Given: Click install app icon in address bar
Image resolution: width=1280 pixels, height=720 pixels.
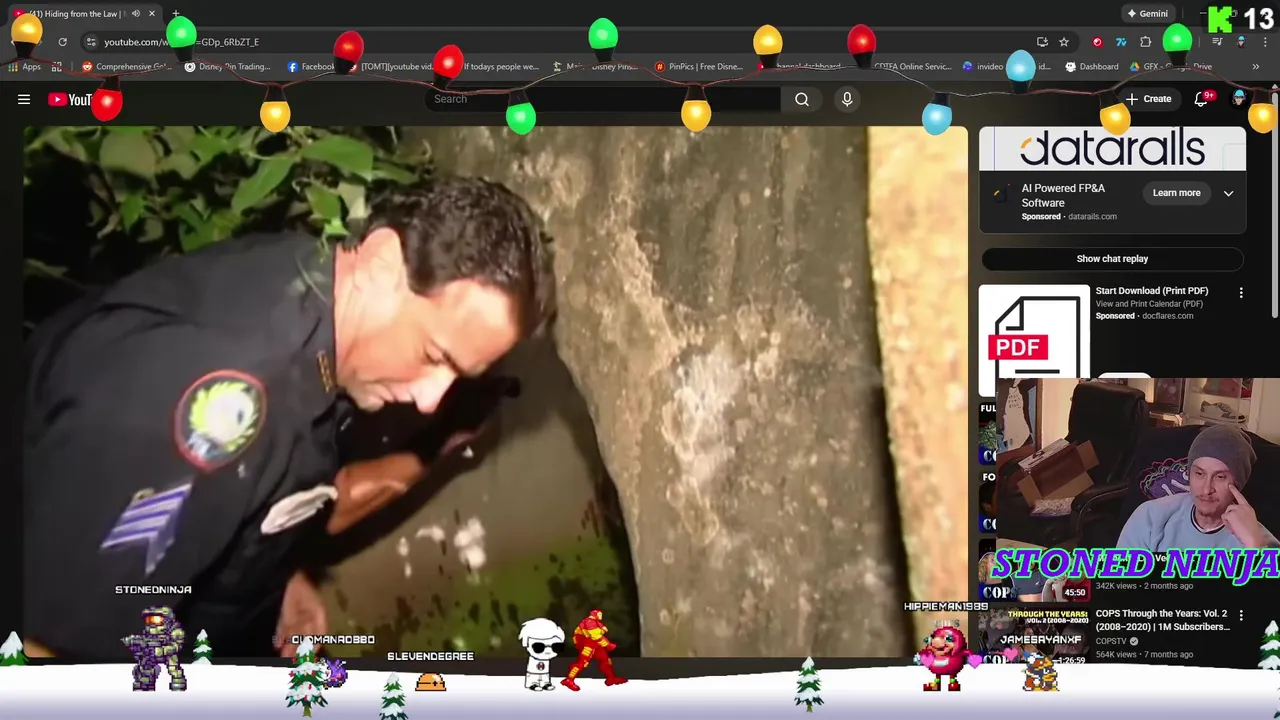Looking at the screenshot, I should click(x=1042, y=42).
